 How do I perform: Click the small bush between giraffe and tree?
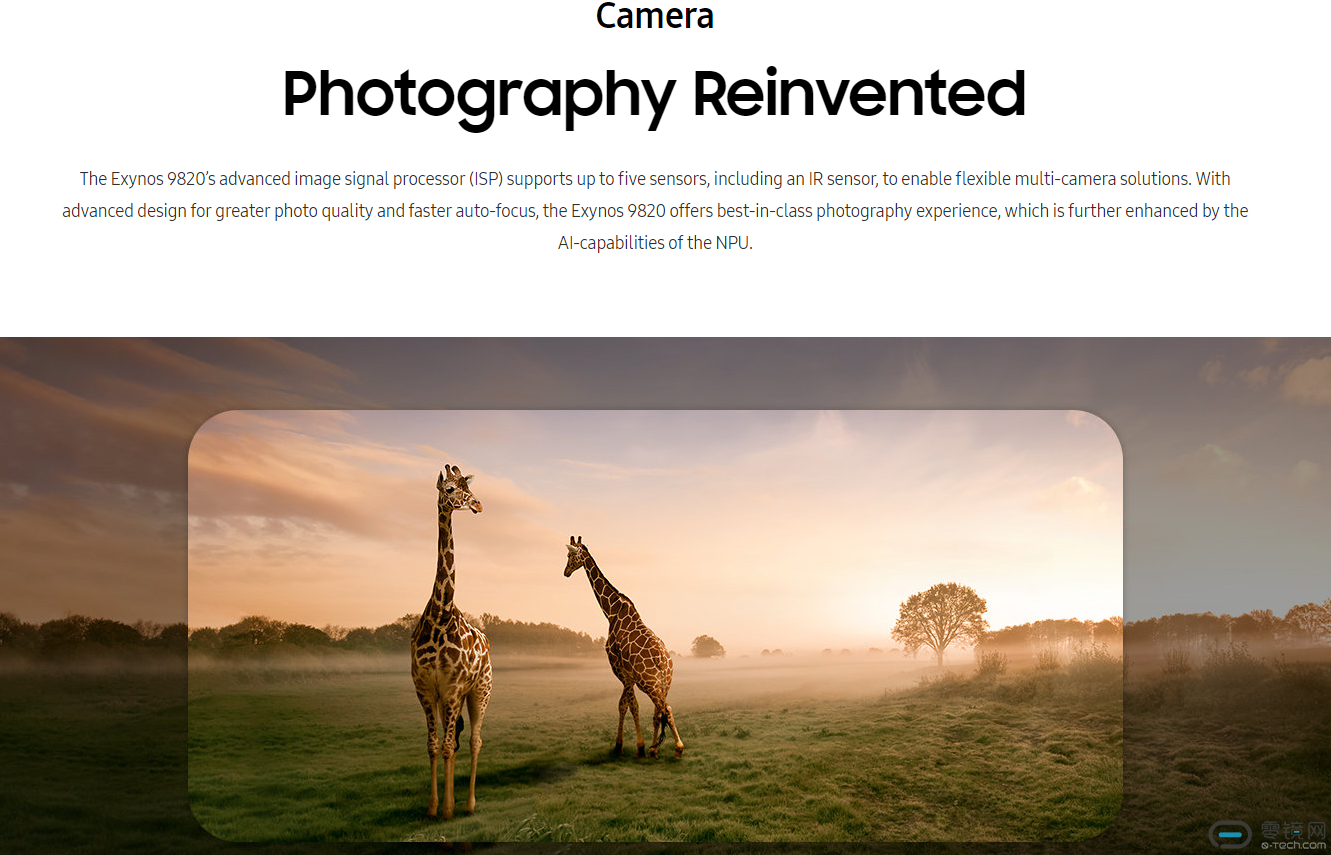pyautogui.click(x=708, y=646)
